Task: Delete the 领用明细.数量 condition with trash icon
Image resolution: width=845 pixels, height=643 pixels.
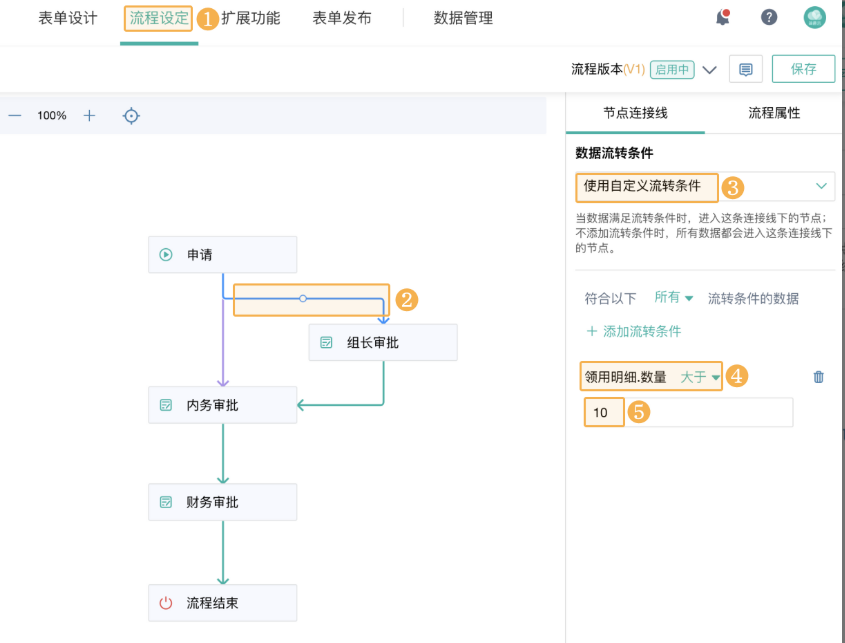Action: point(819,377)
